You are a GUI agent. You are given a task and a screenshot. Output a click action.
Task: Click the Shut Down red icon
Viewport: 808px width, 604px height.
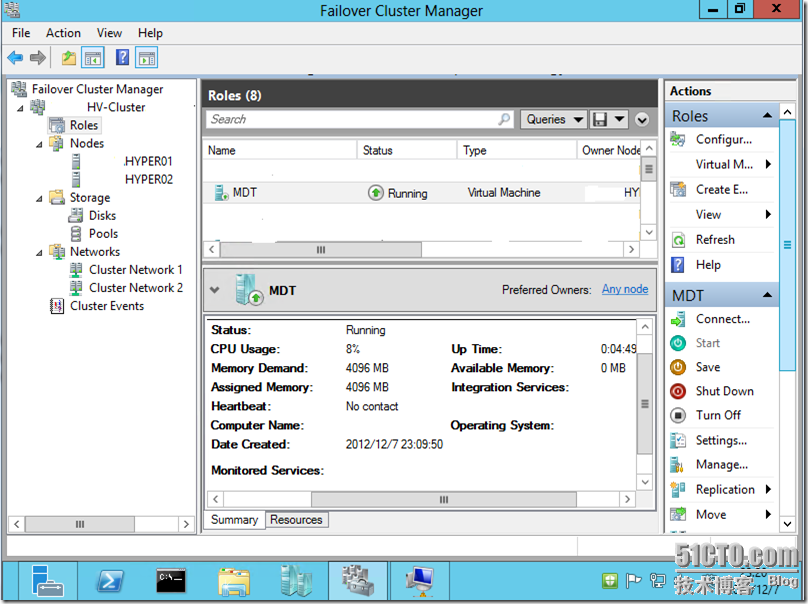678,391
